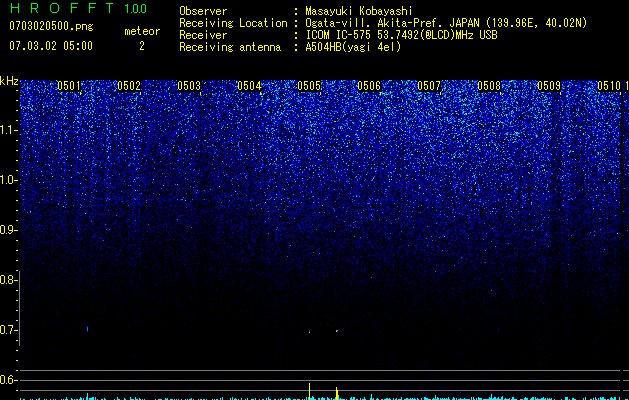This screenshot has height=400, width=629.
Task: Click the Receiver label
Action: click(203, 35)
